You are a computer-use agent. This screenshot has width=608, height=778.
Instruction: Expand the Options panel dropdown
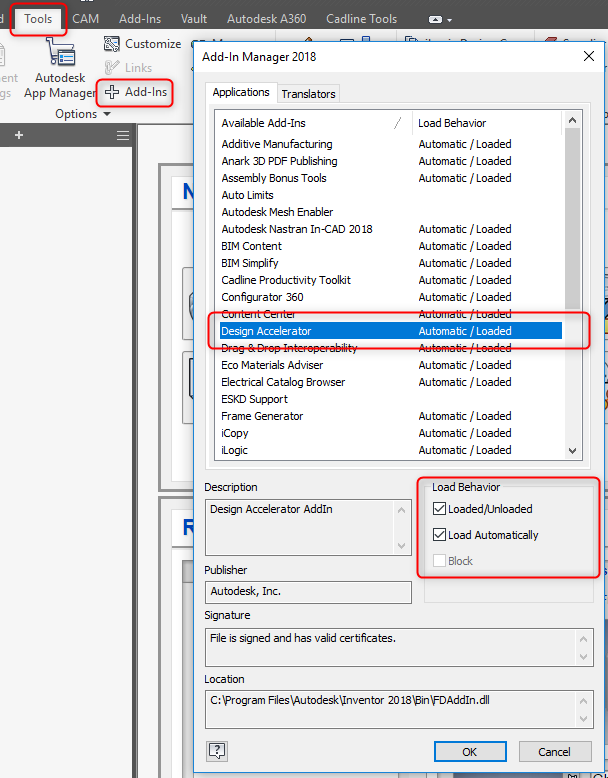click(x=107, y=114)
